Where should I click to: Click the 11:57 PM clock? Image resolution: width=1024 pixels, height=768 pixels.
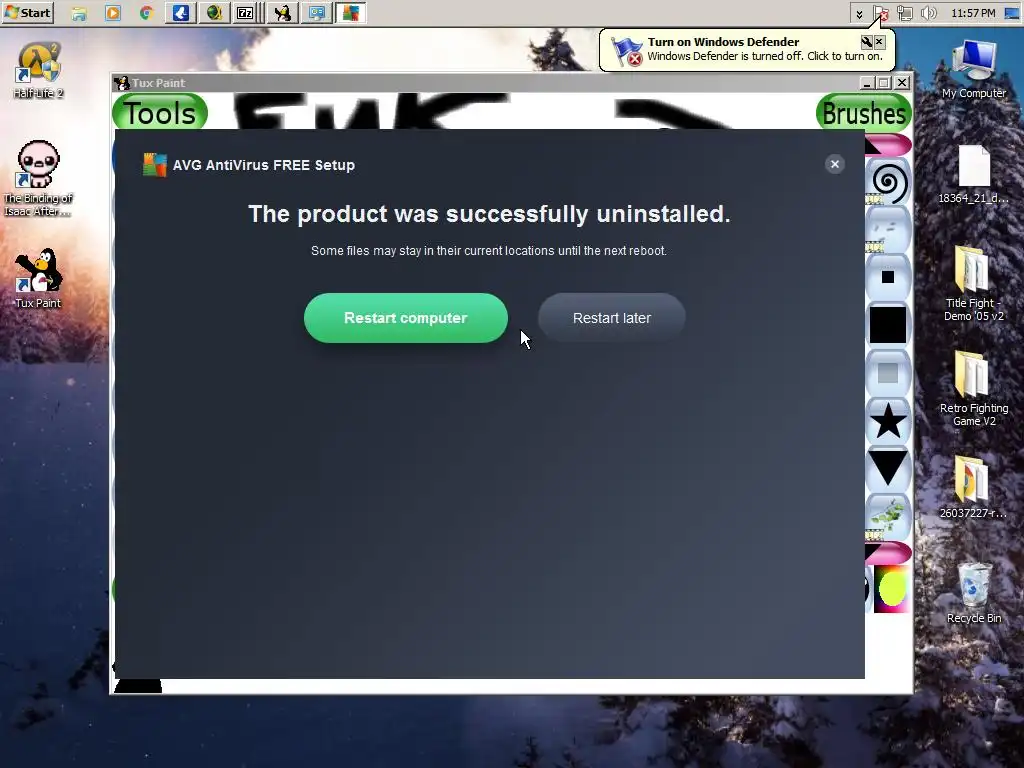tap(973, 13)
